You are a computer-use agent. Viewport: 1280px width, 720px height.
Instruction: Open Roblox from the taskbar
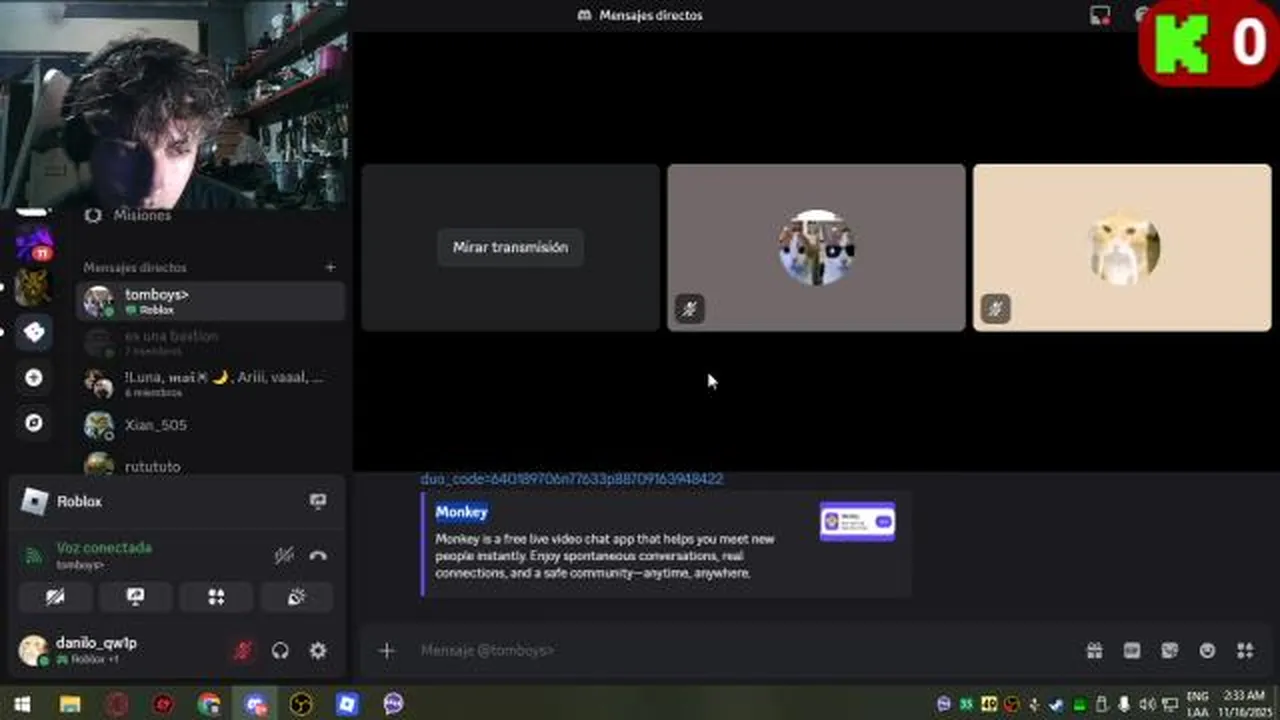(347, 704)
